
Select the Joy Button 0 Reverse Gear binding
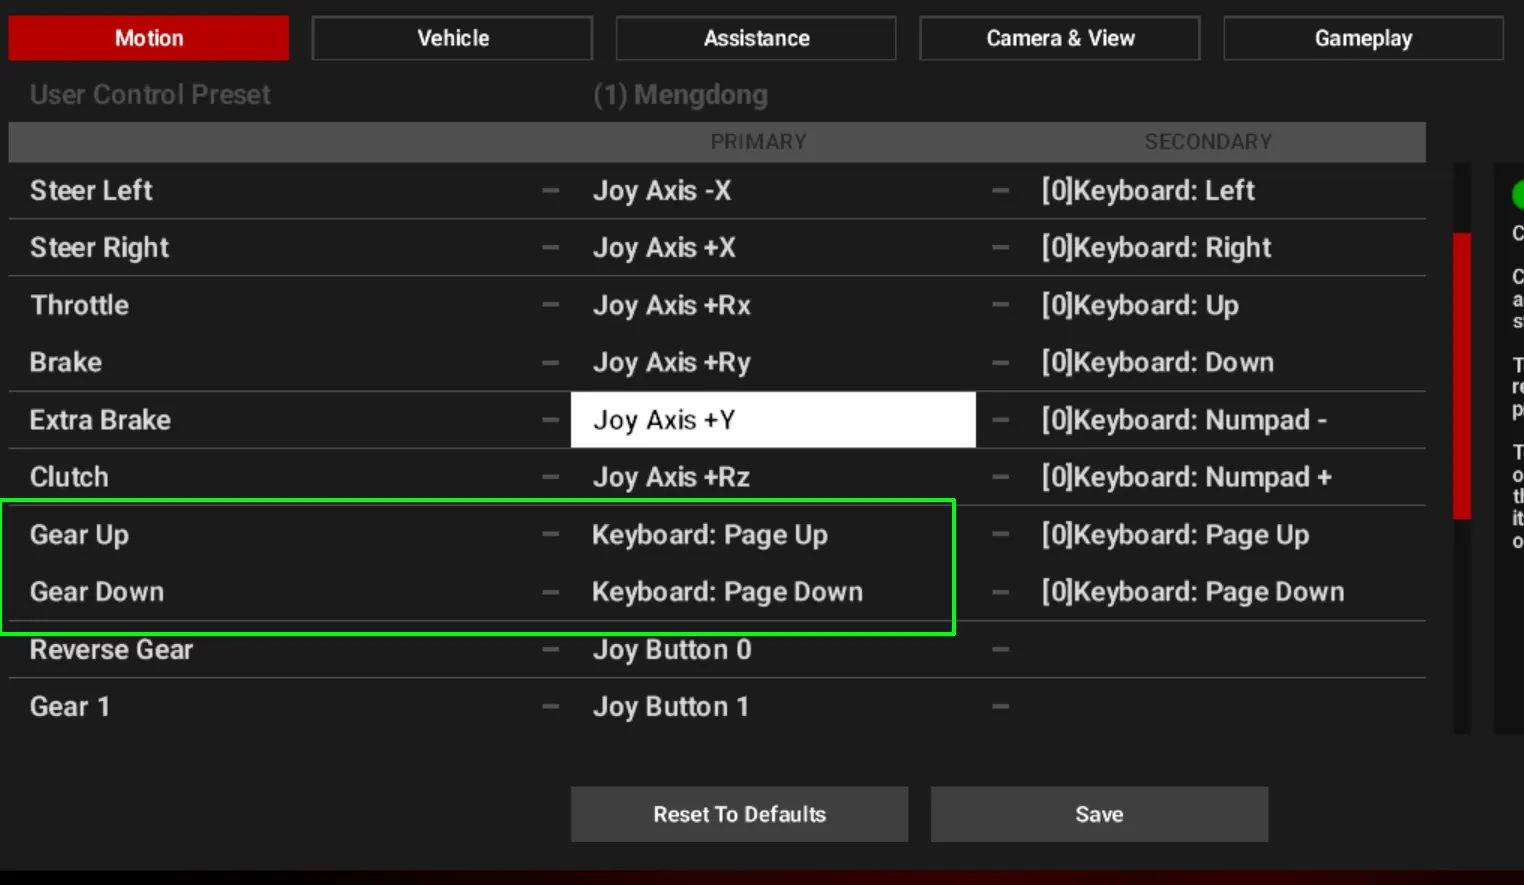(x=672, y=650)
